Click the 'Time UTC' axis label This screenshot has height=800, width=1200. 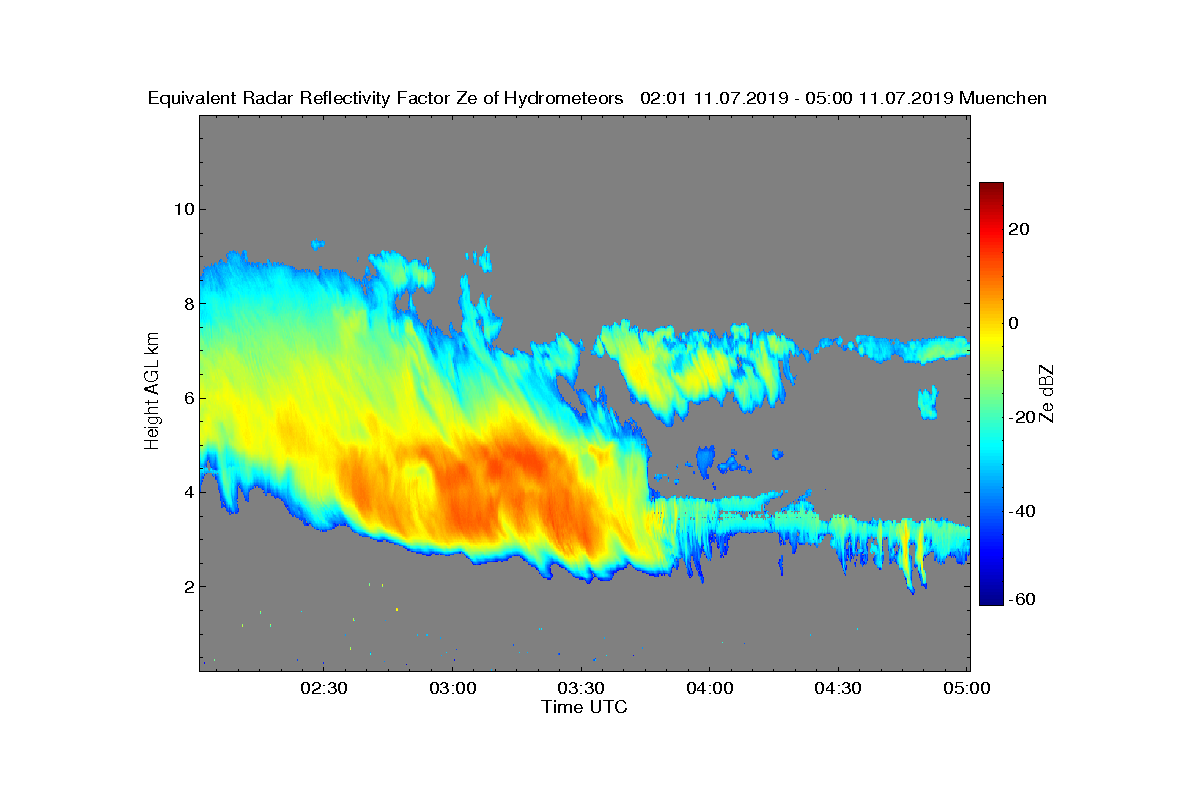[585, 707]
